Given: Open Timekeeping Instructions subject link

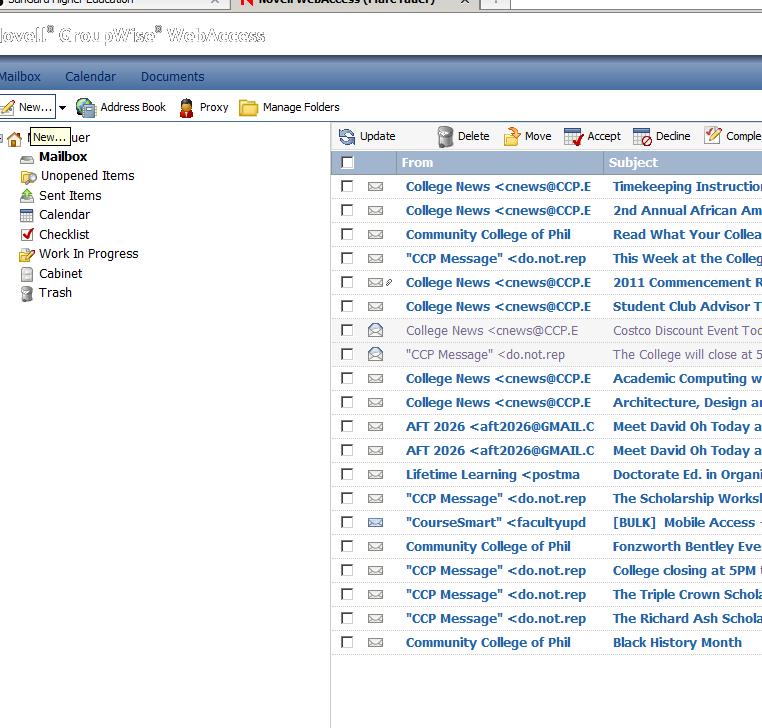Looking at the screenshot, I should [687, 186].
